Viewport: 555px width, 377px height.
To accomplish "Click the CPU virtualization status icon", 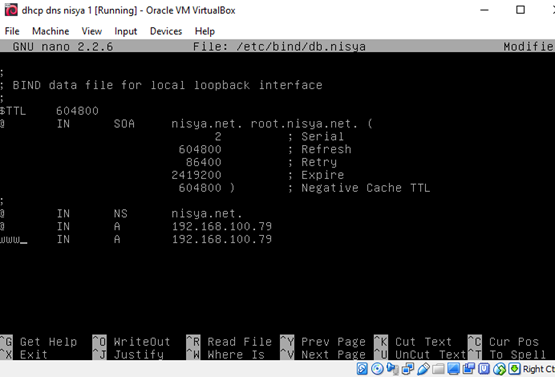I will pyautogui.click(x=484, y=369).
